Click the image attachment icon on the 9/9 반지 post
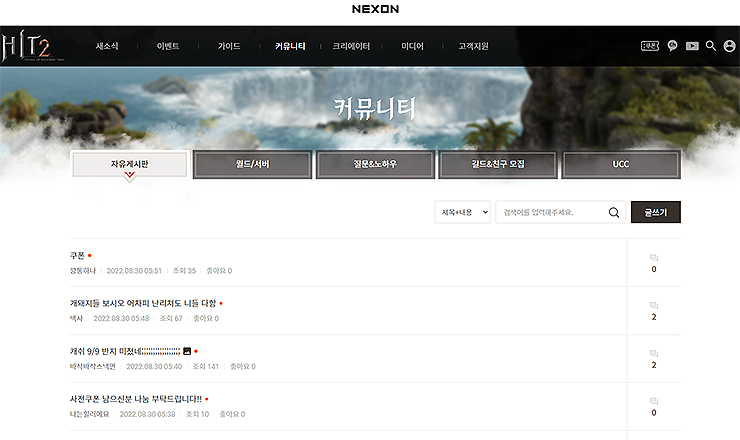 coord(187,351)
